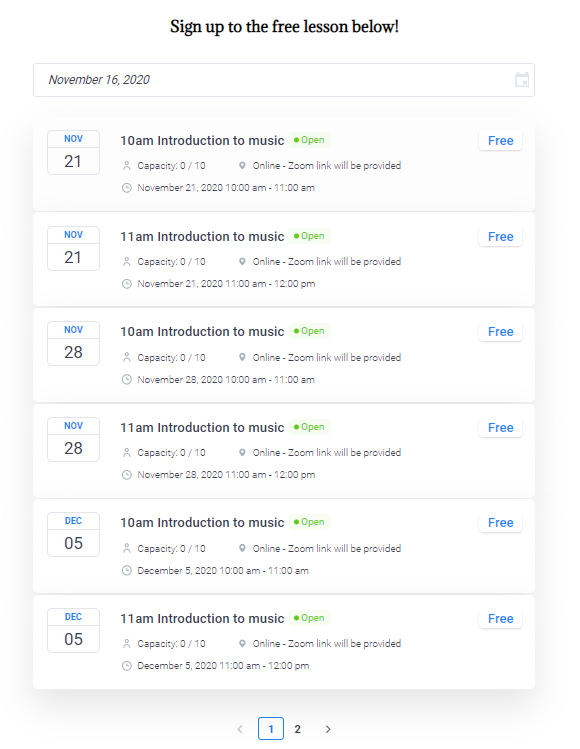Click Free button for Nov 21 10am lesson

500,140
